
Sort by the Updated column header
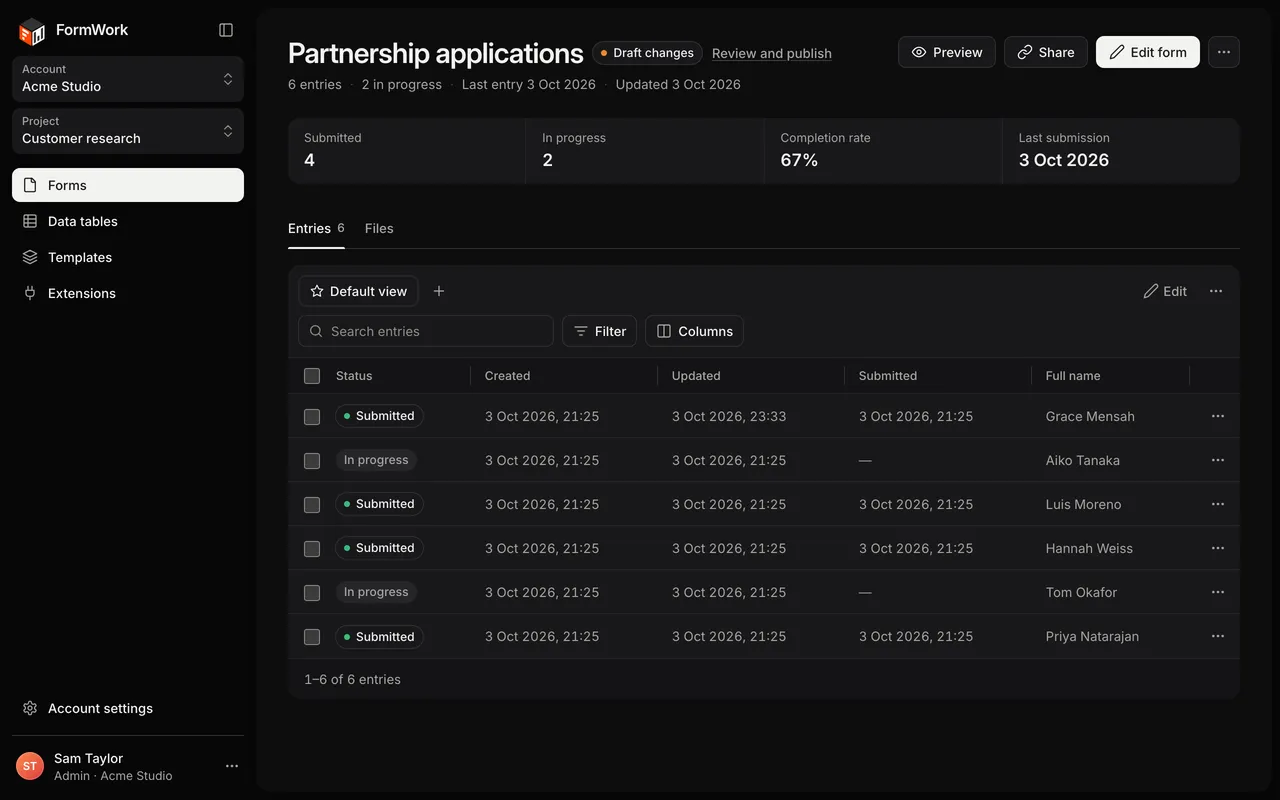click(696, 376)
